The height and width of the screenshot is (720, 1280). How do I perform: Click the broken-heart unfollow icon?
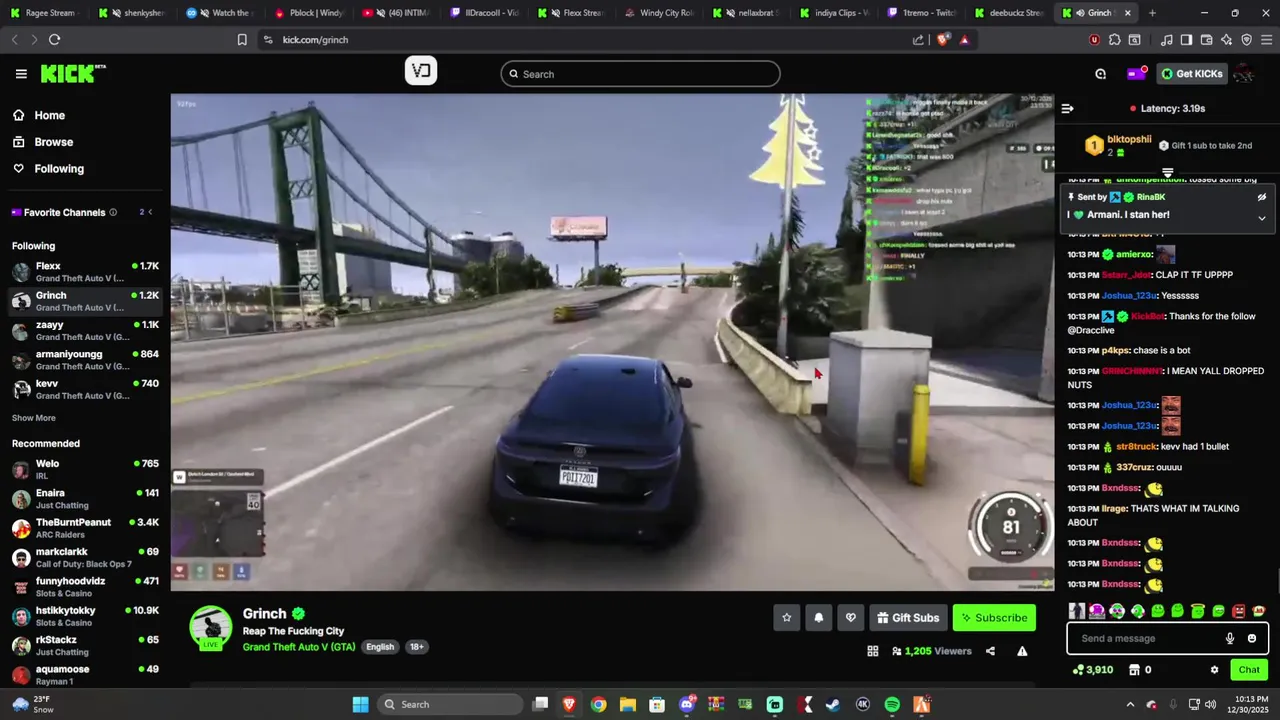click(850, 618)
